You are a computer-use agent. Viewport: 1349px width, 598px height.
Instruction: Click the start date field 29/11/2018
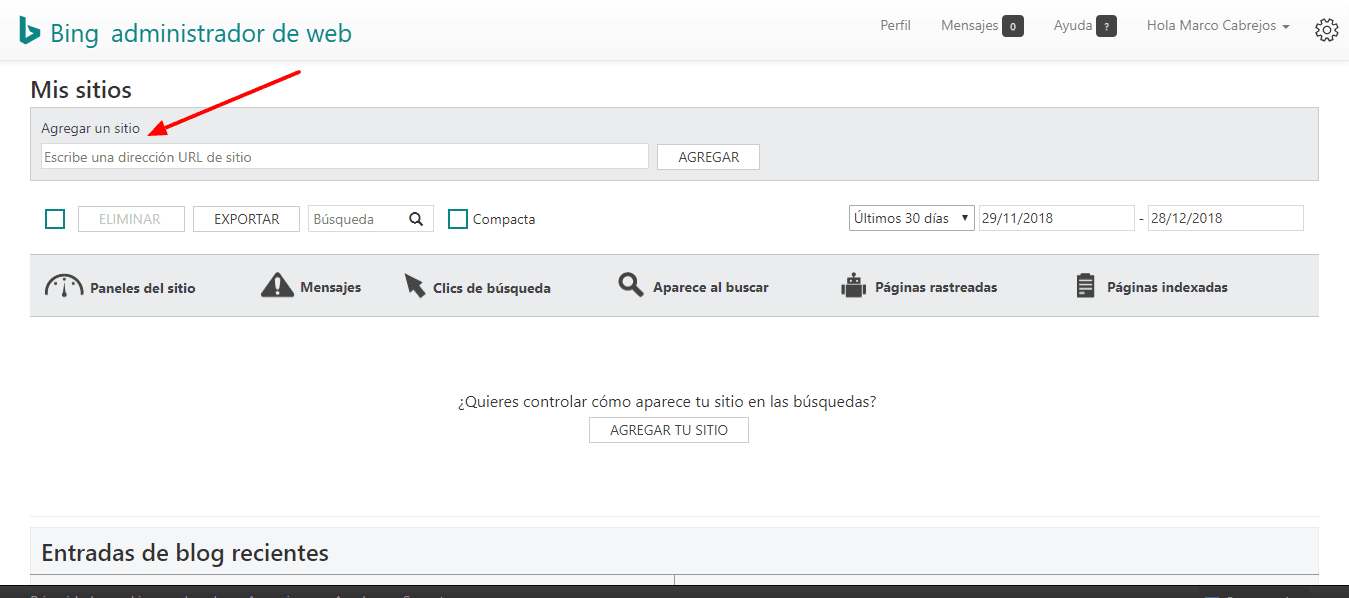point(1056,218)
